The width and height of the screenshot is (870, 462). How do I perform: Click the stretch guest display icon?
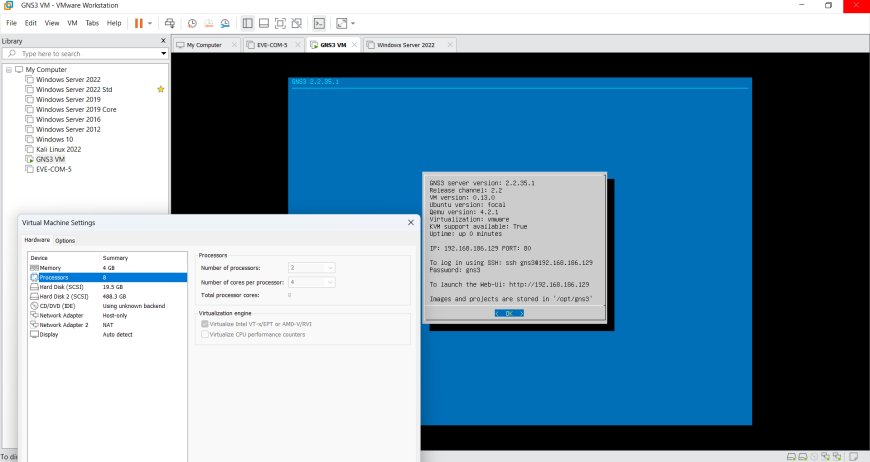[x=342, y=23]
